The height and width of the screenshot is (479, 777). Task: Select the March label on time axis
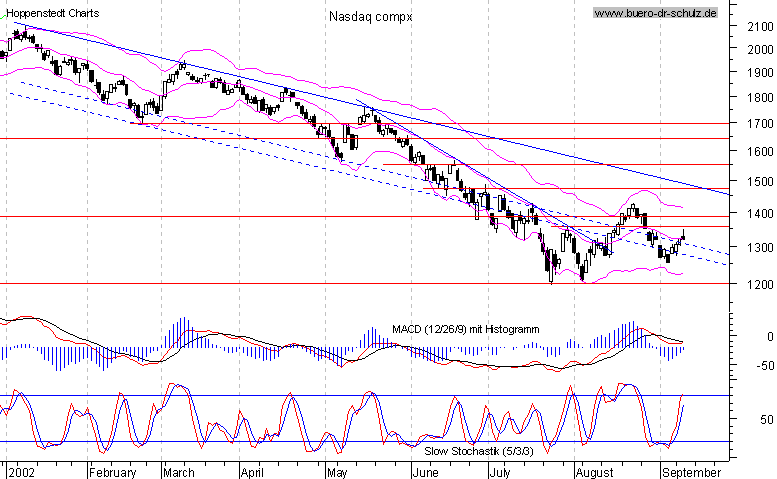pos(179,473)
